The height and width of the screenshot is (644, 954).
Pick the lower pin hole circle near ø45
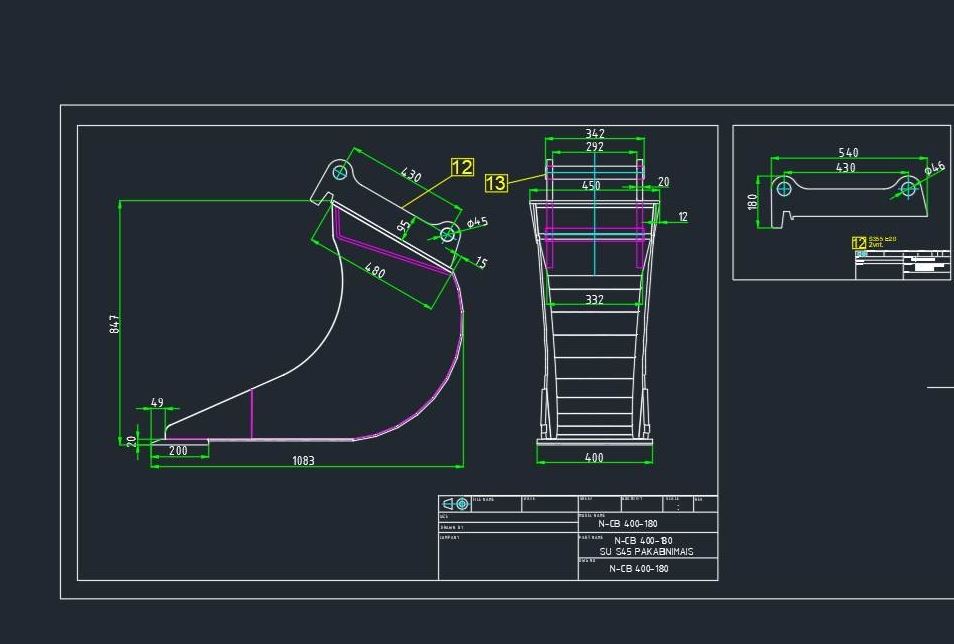click(448, 235)
